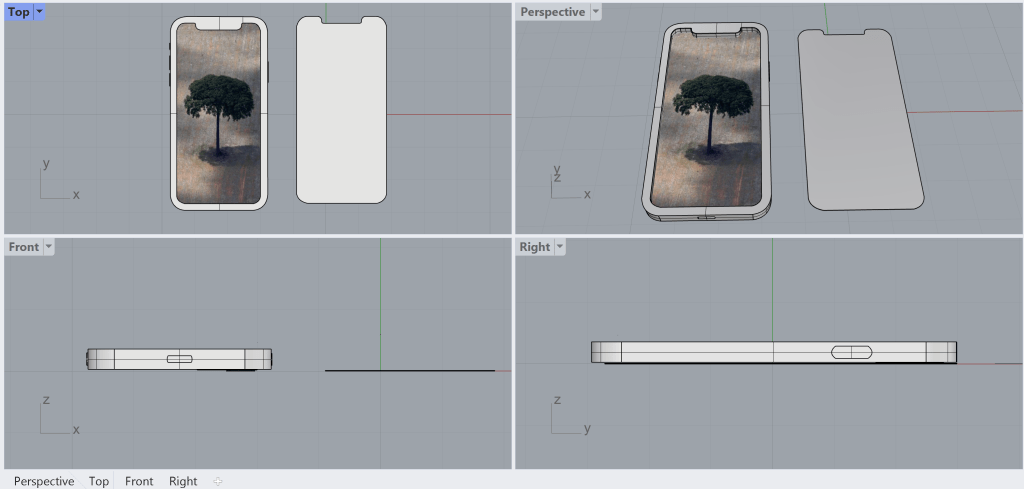Expand the Right viewport menu arrow
This screenshot has height=489, width=1024.
[x=559, y=247]
